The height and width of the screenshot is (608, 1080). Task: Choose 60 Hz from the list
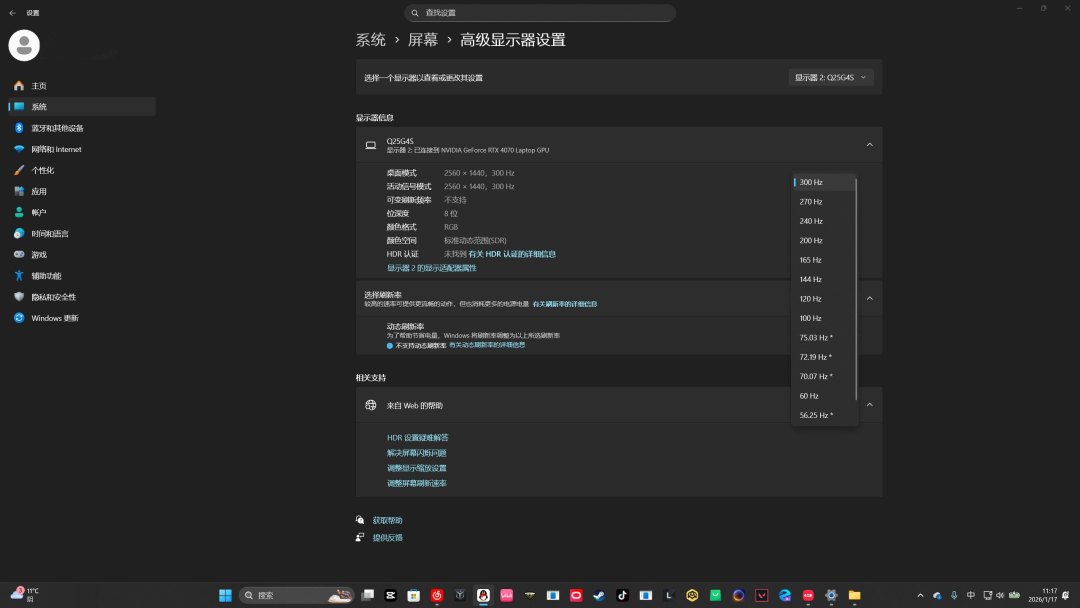(824, 396)
